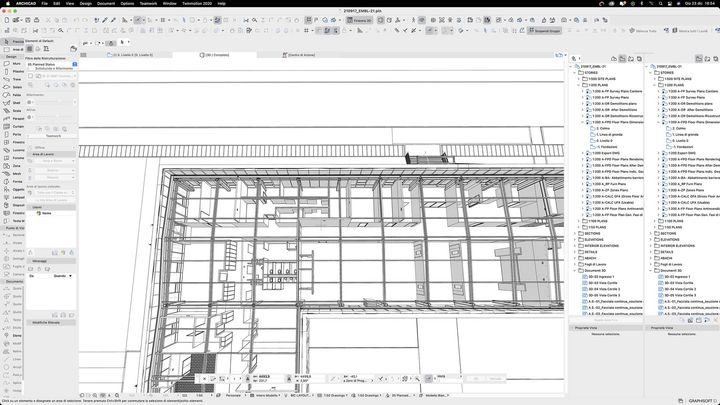Open the Design menu

pyautogui.click(x=86, y=3)
